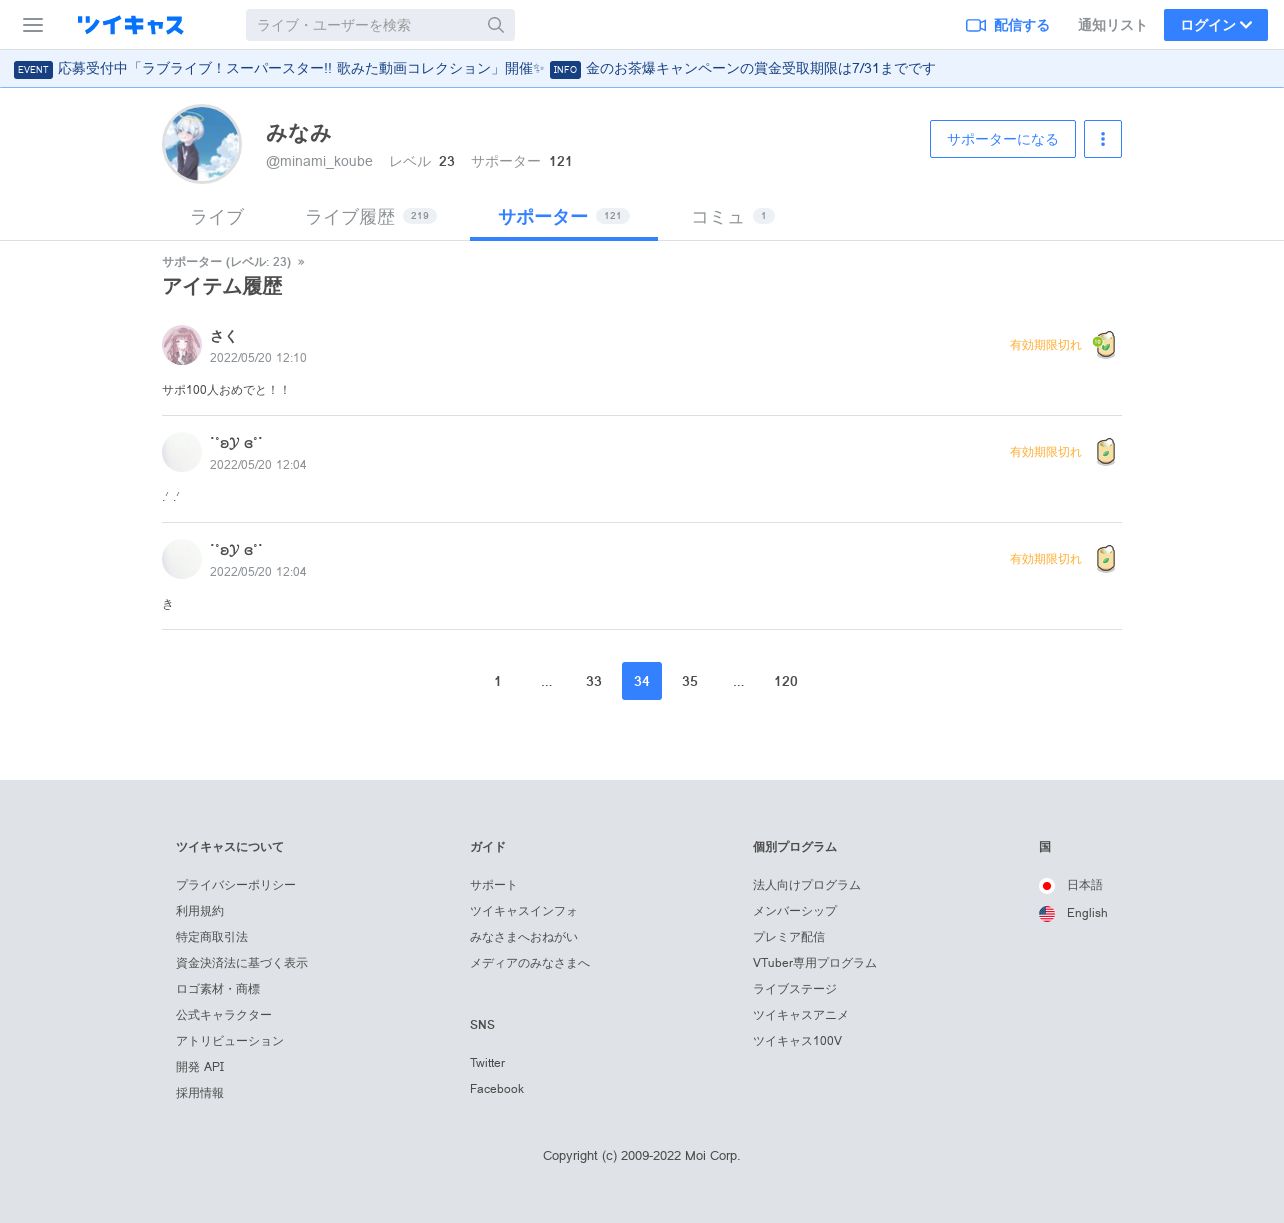Go to the TwitCasting logo home
Image resolution: width=1284 pixels, height=1223 pixels.
[x=131, y=25]
